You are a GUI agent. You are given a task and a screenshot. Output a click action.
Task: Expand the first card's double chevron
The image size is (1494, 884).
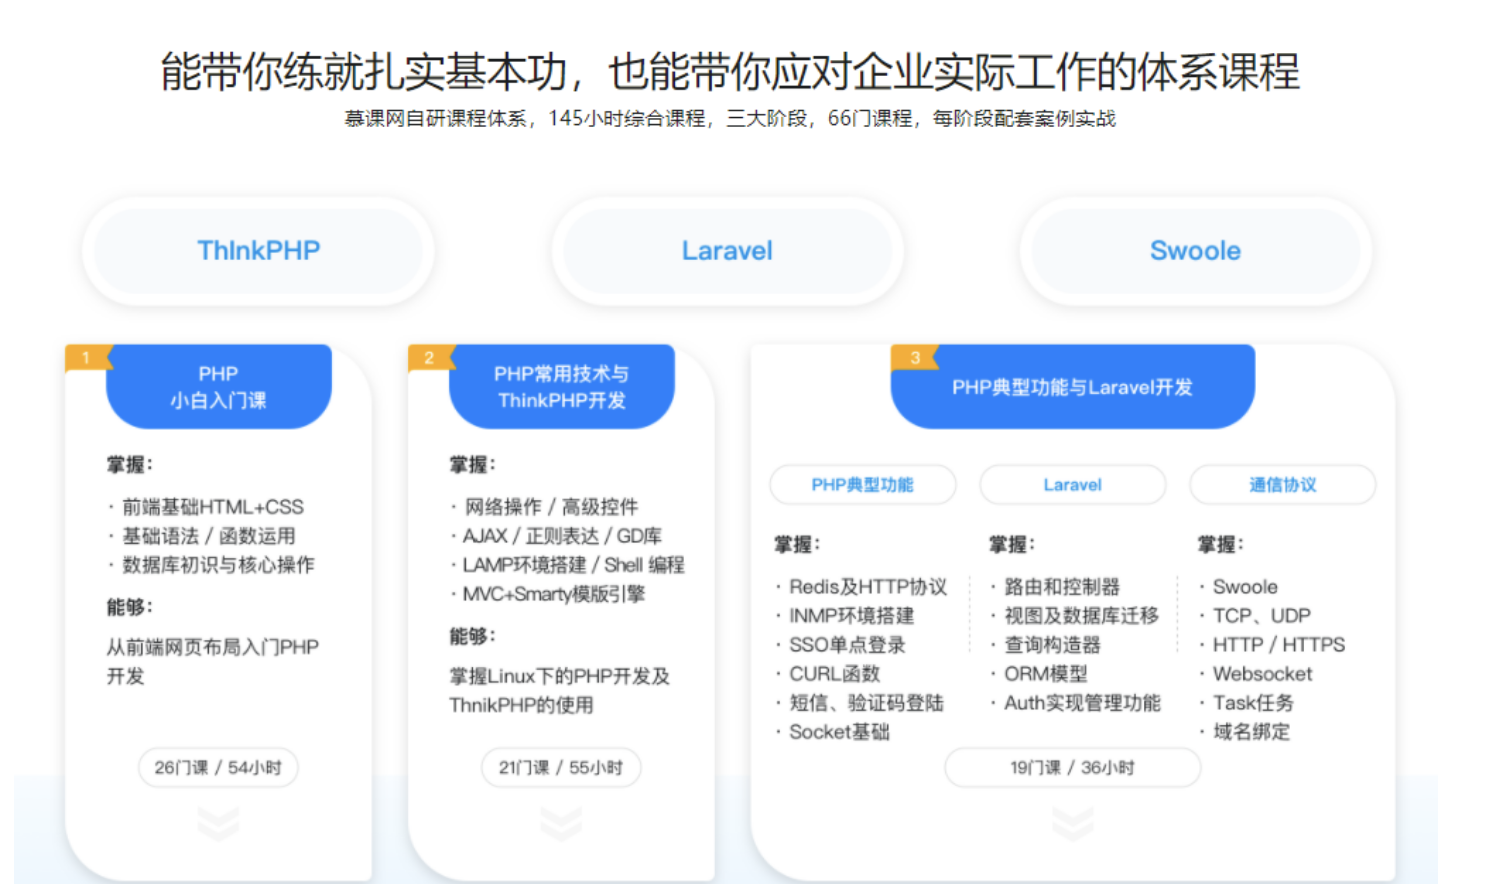point(218,824)
